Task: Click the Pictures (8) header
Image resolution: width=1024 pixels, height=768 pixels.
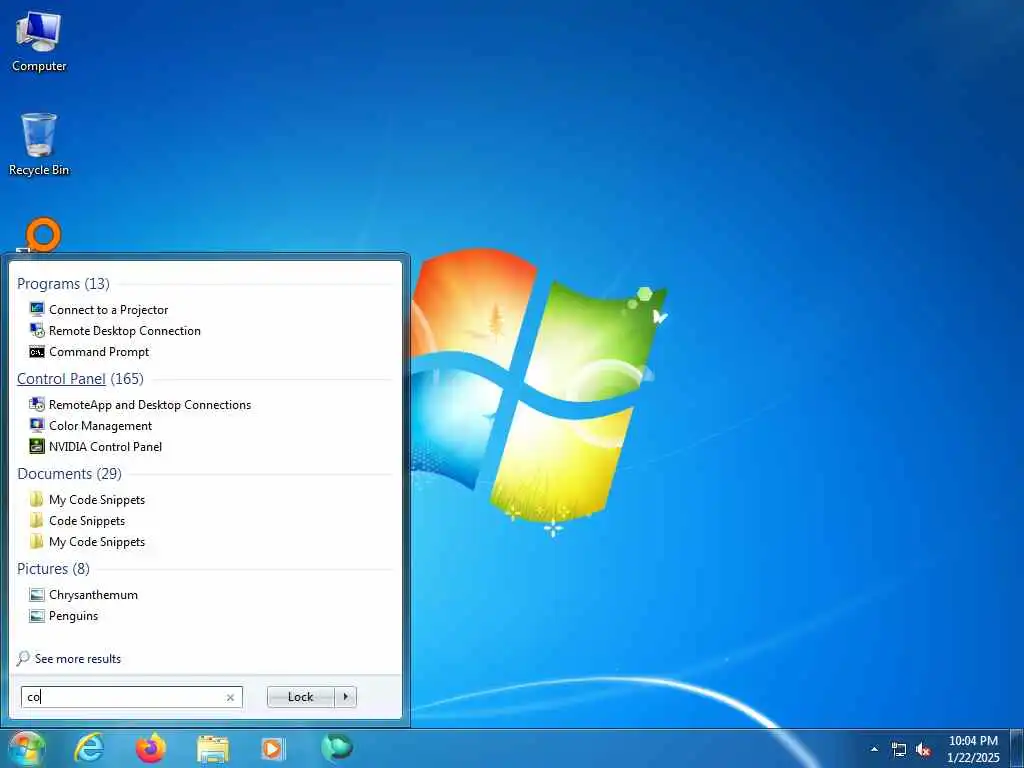Action: pos(54,569)
